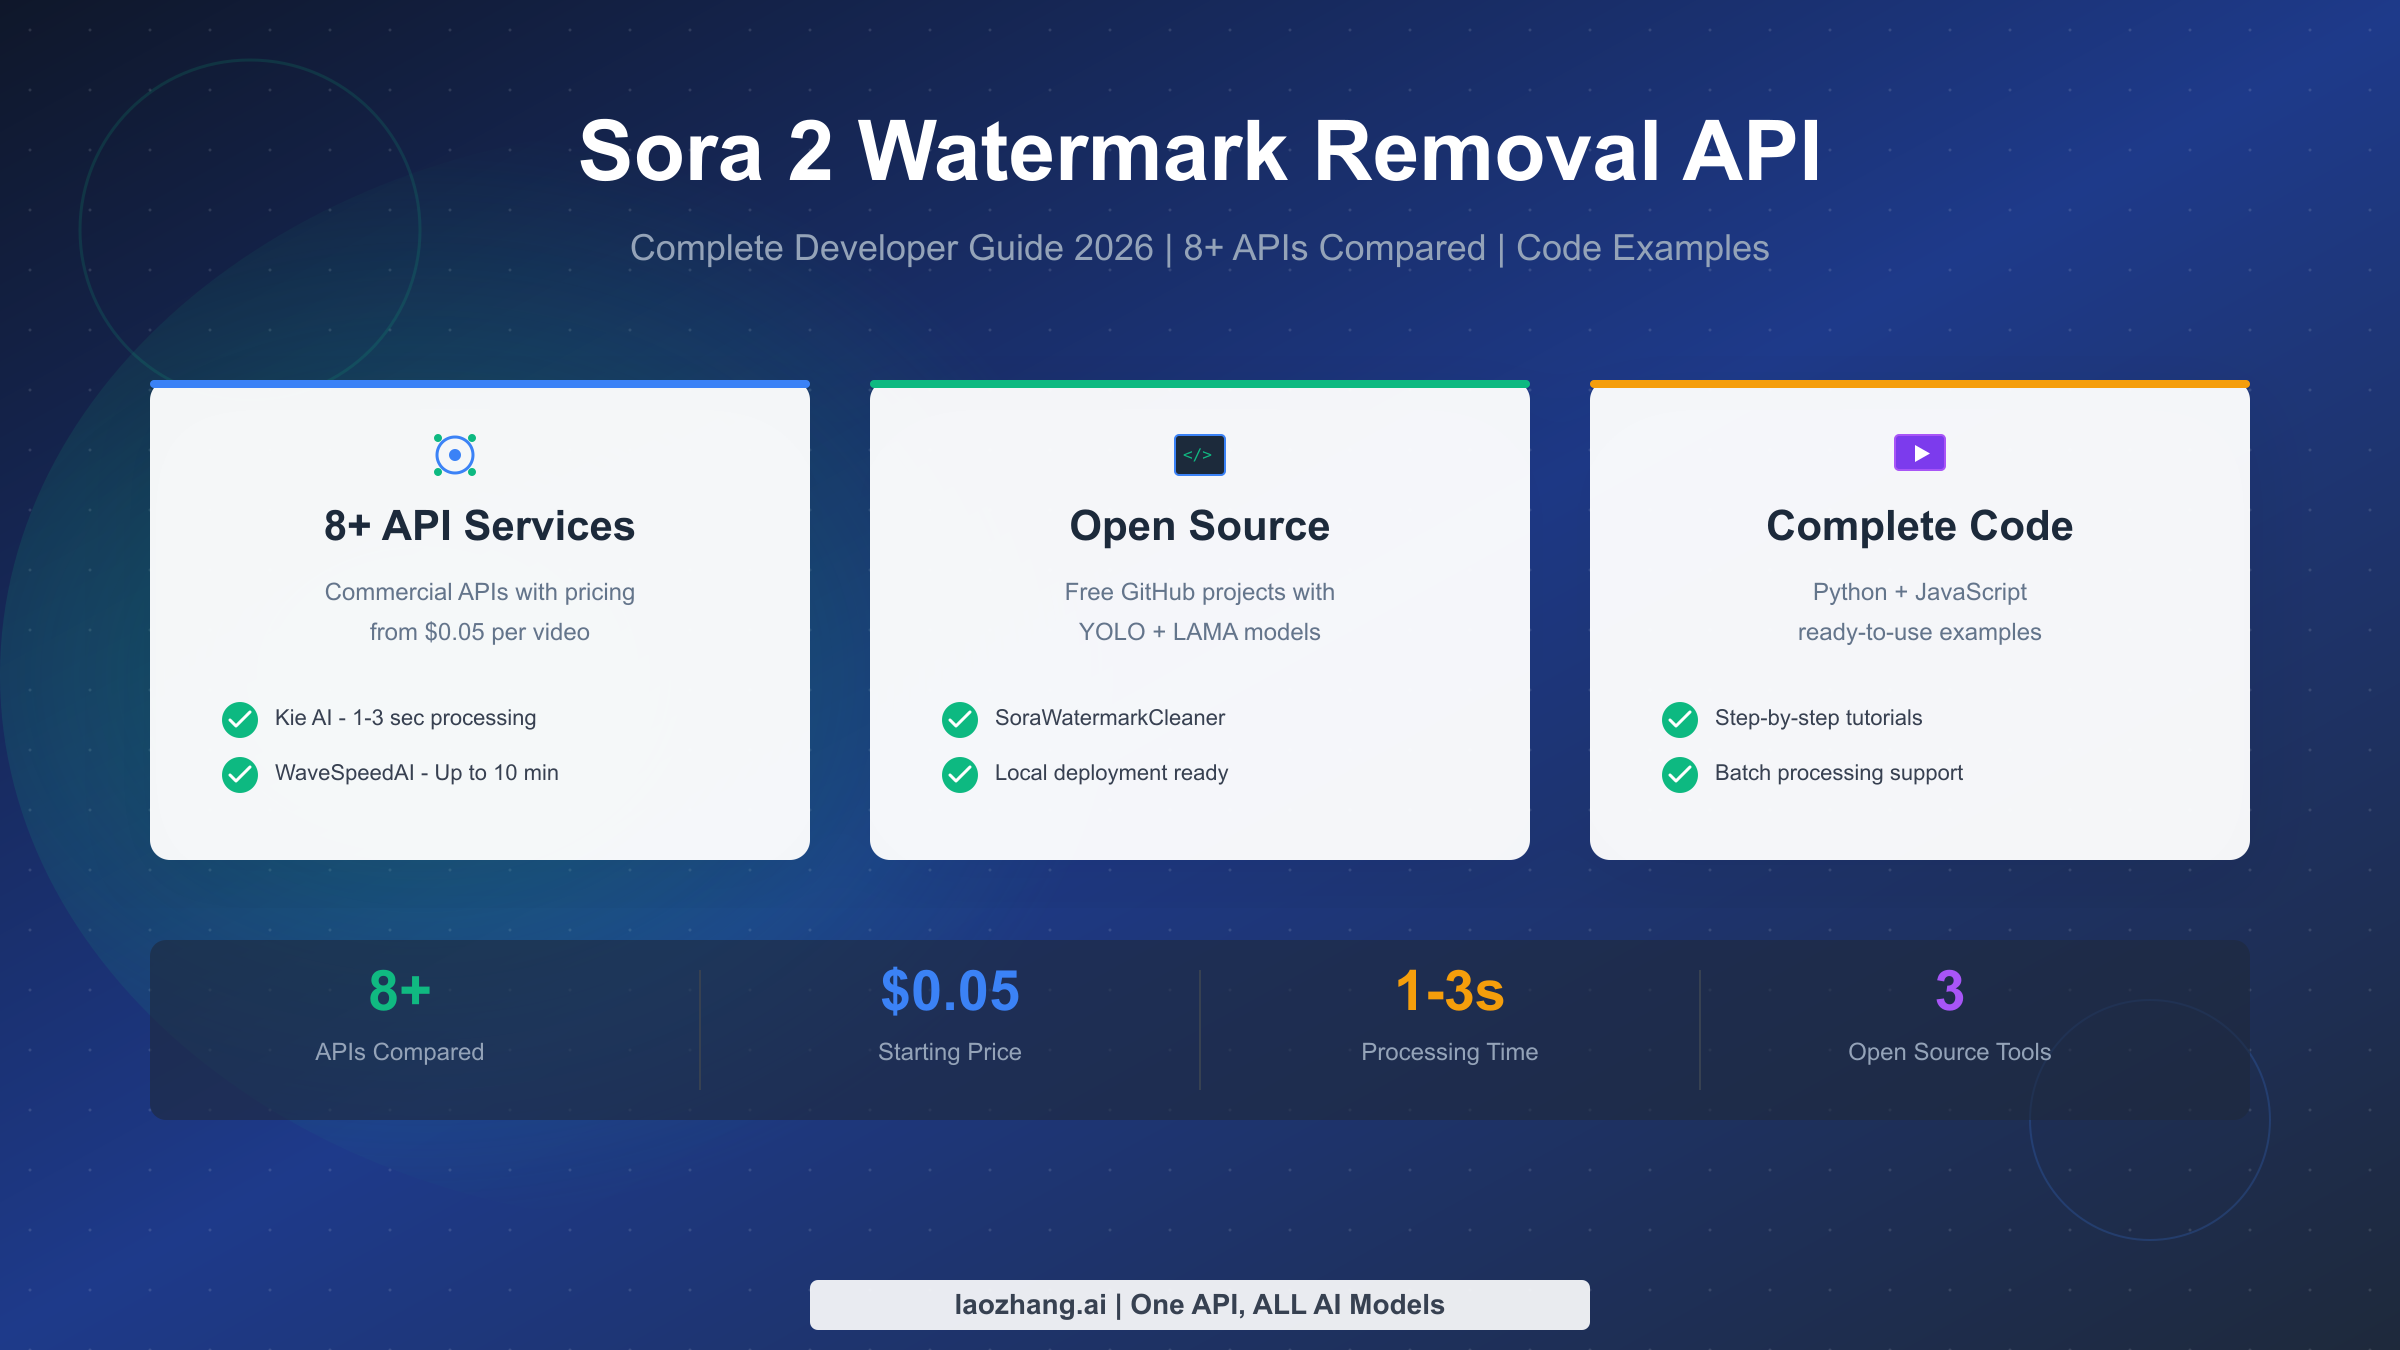Toggle the "Batch processing support" checkmark

1679,773
